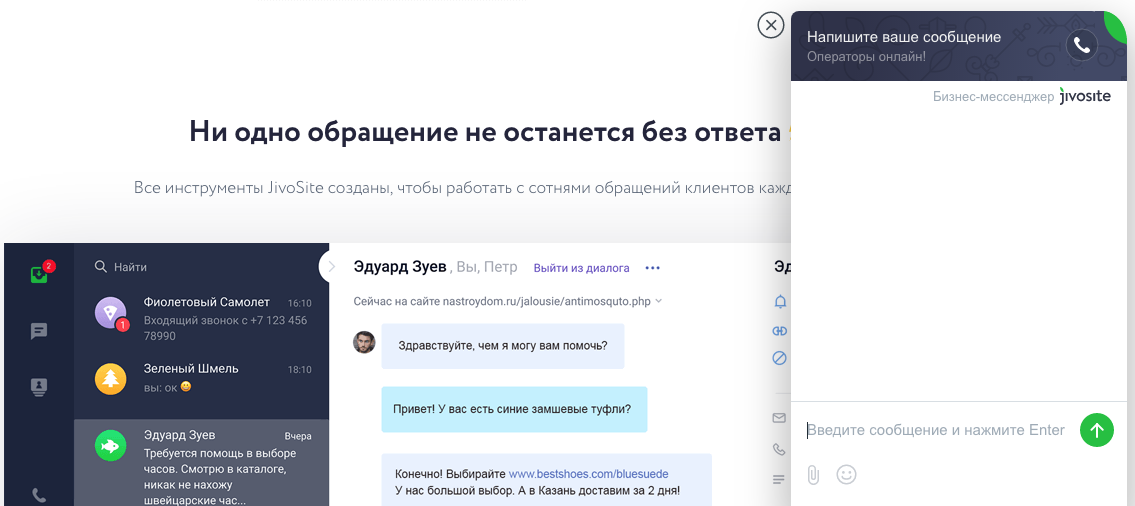Click the bell notification icon in visitor panel
Viewport: 1135px width, 506px height.
(780, 302)
